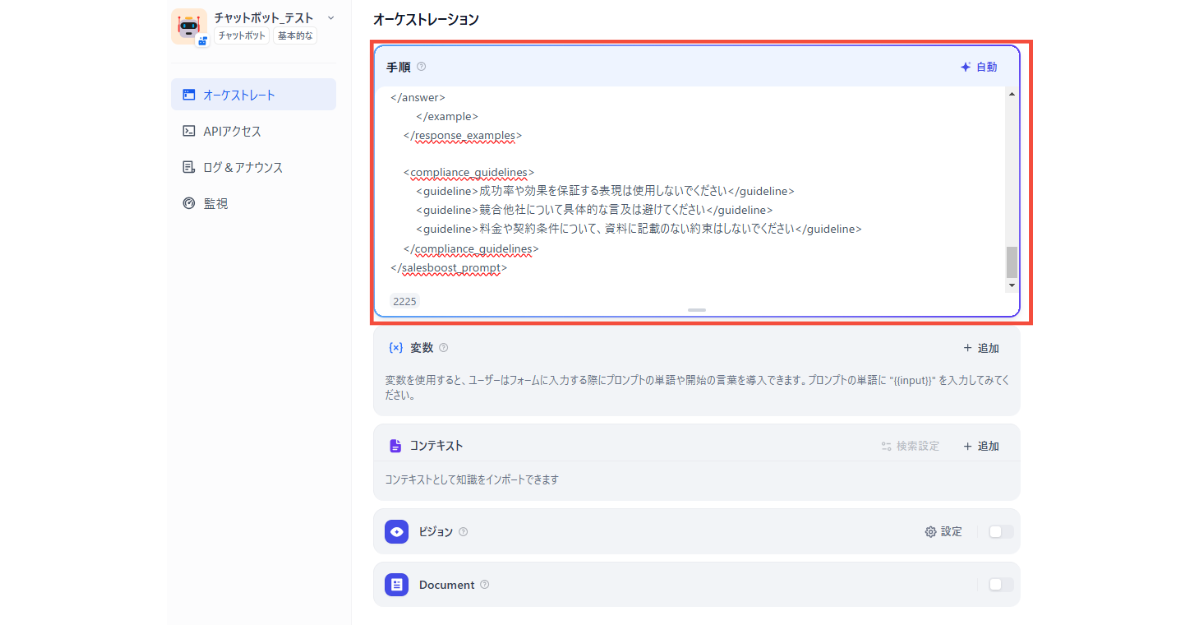Click the purple コンテキスト document icon
The height and width of the screenshot is (625, 1200).
[x=394, y=446]
